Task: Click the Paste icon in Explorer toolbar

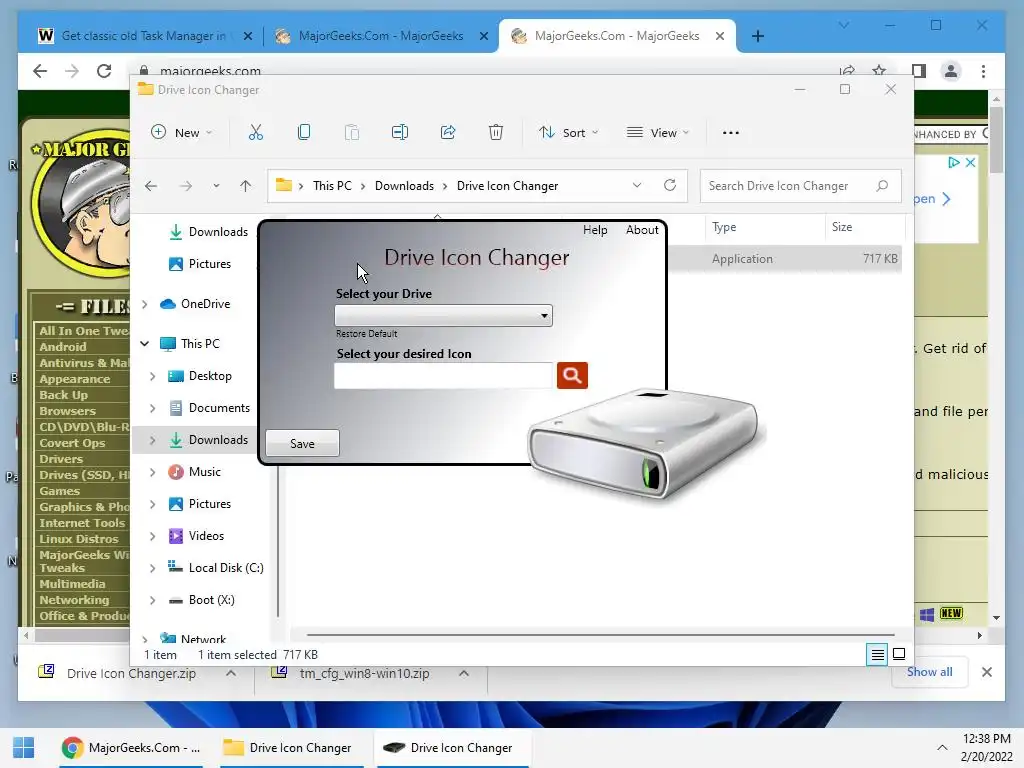Action: coord(352,133)
